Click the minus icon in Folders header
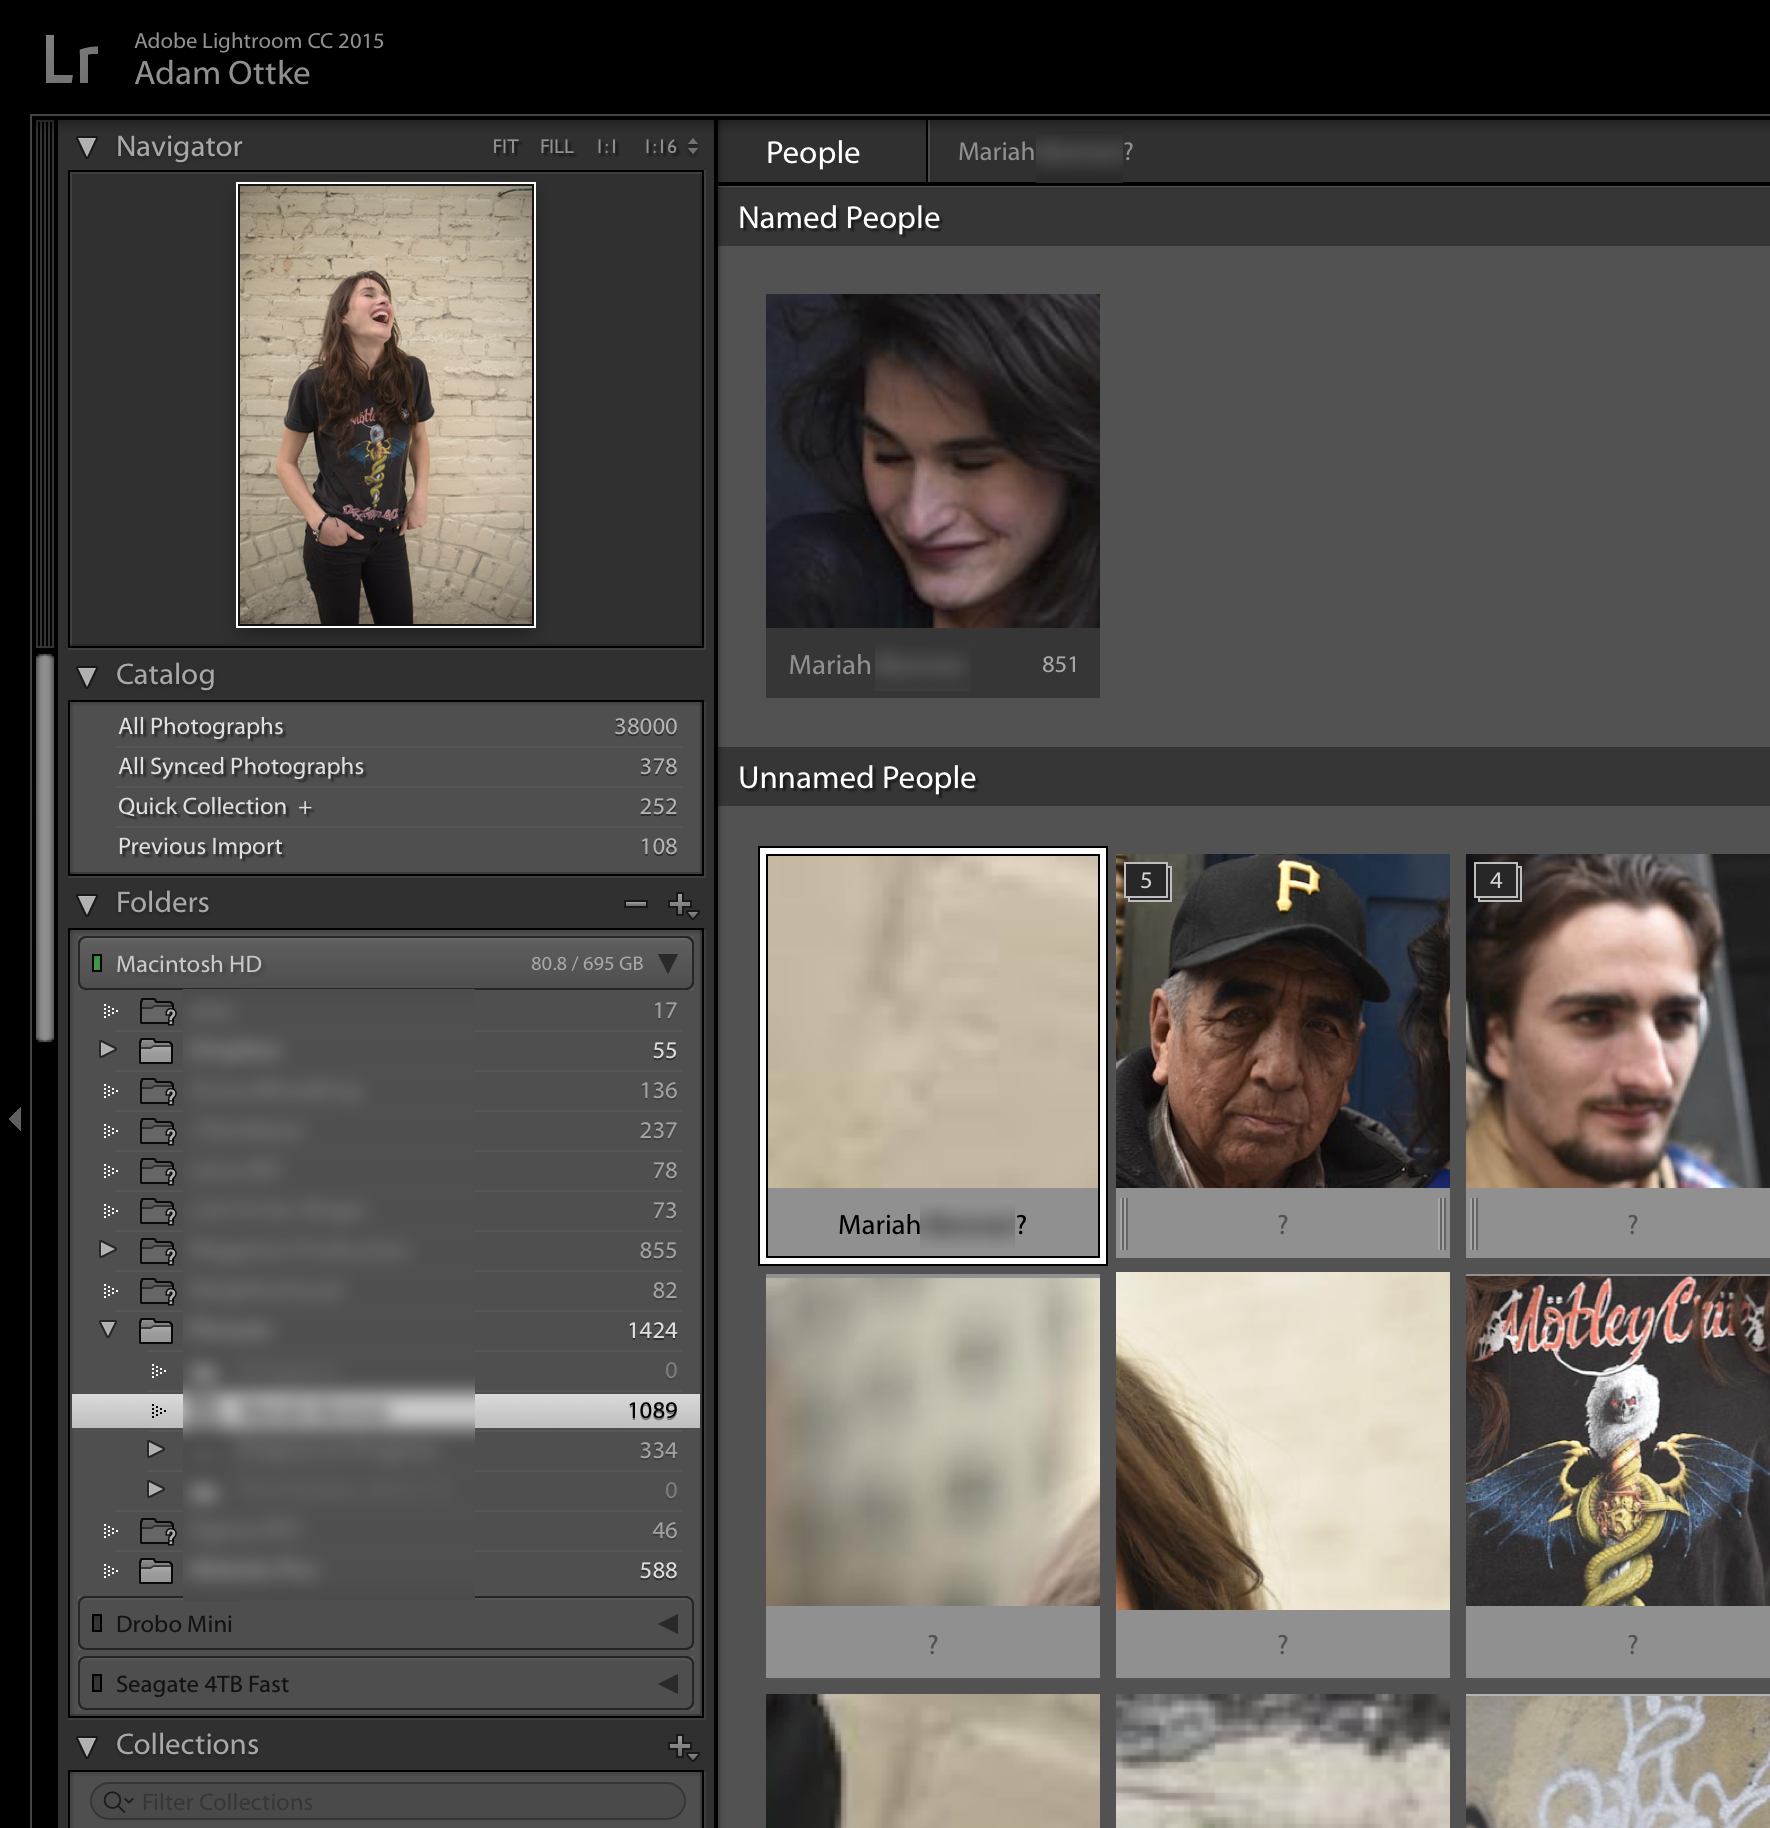 635,904
